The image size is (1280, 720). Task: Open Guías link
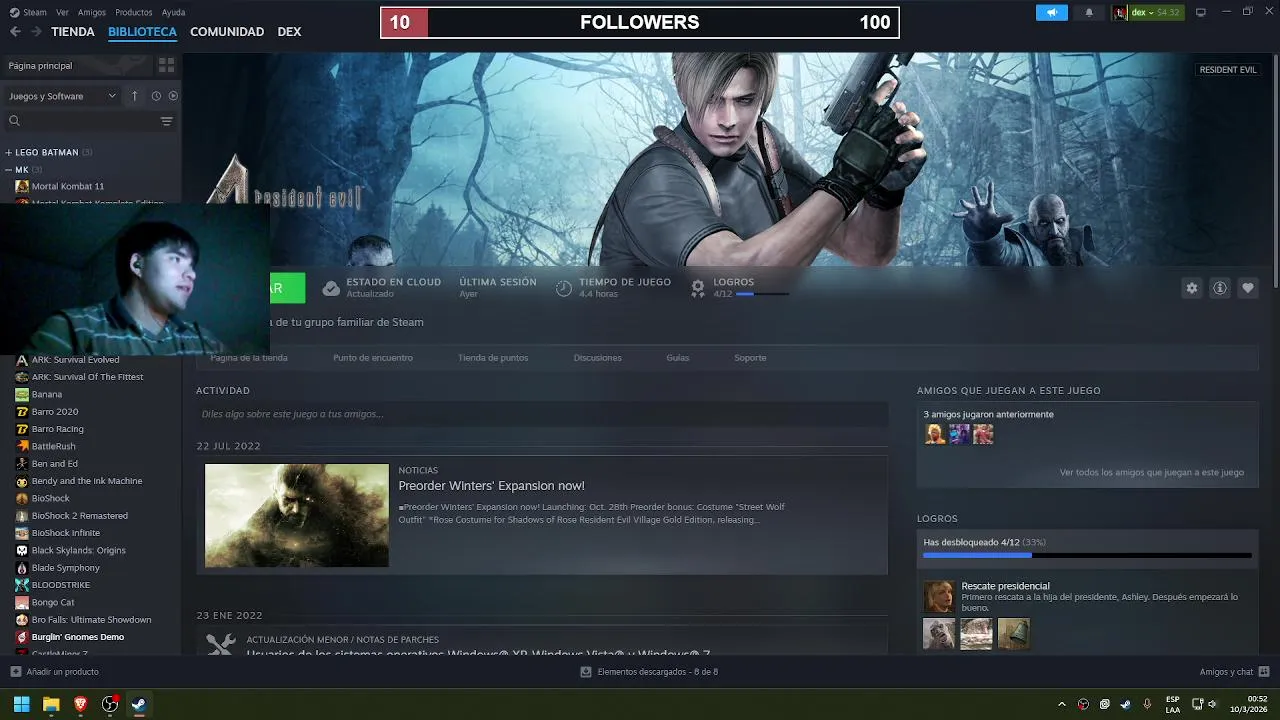click(x=678, y=358)
